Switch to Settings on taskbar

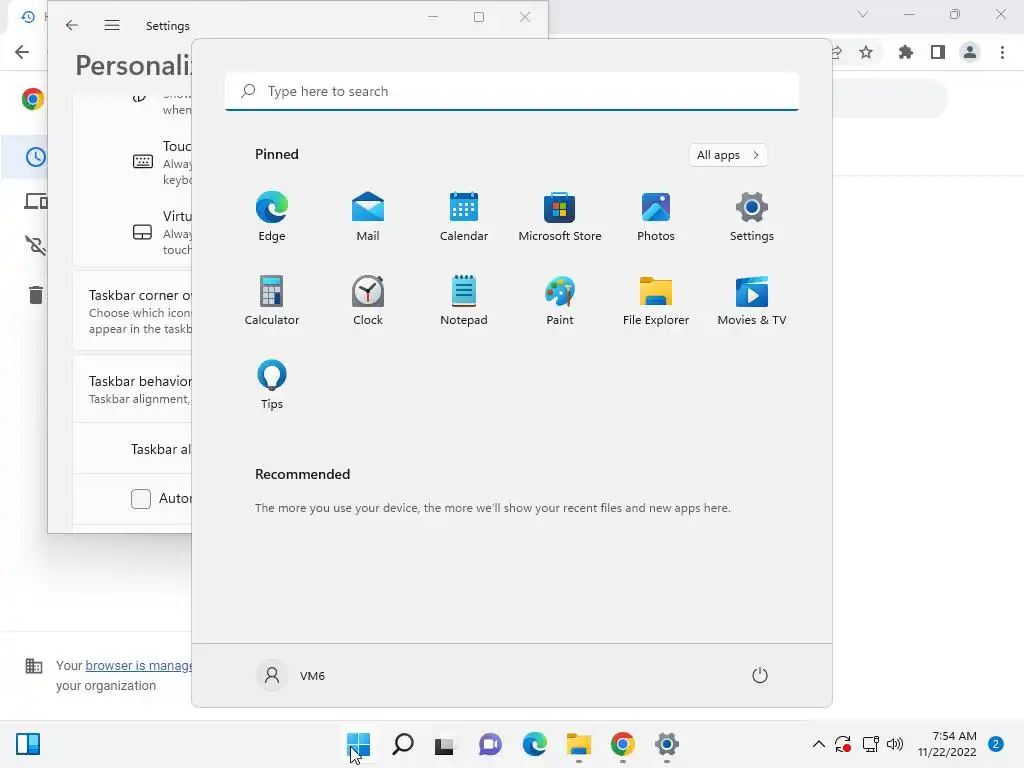pos(666,744)
